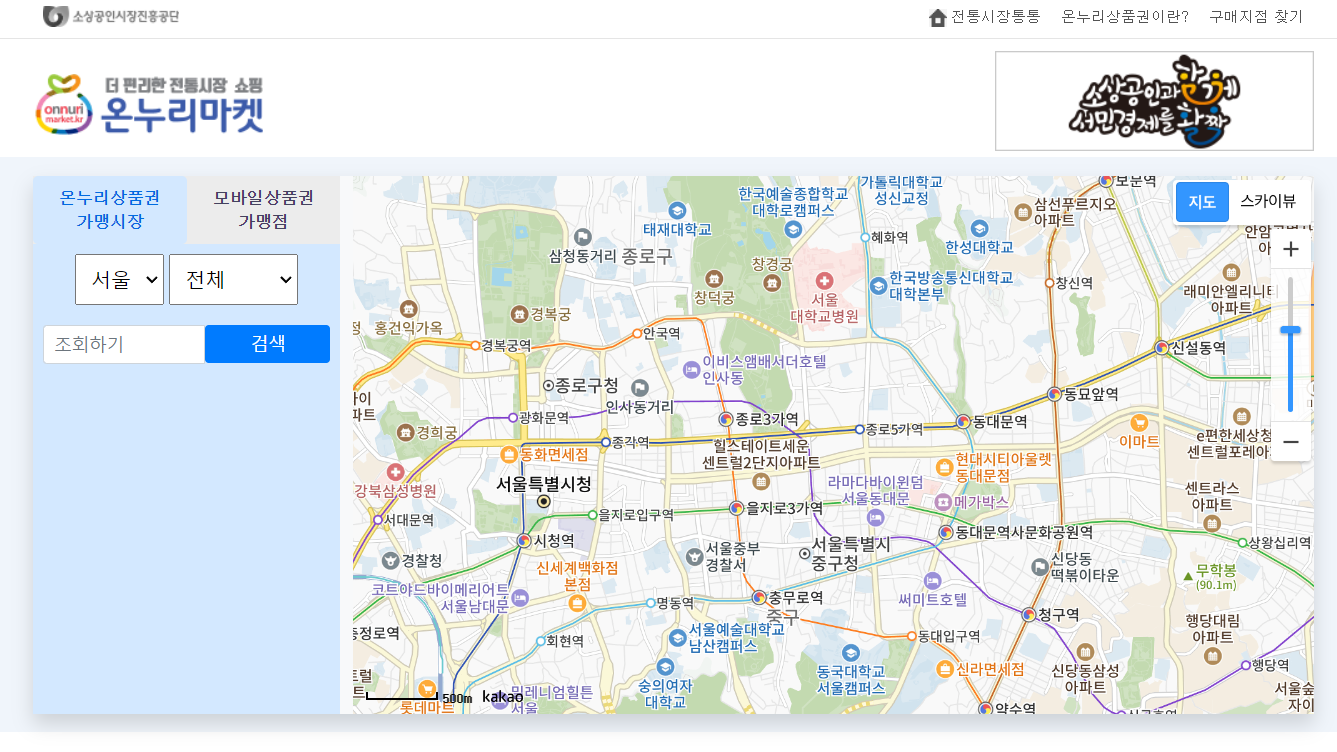Select the 지도 view mode
Screen dimensions: 1337x752
click(1202, 201)
